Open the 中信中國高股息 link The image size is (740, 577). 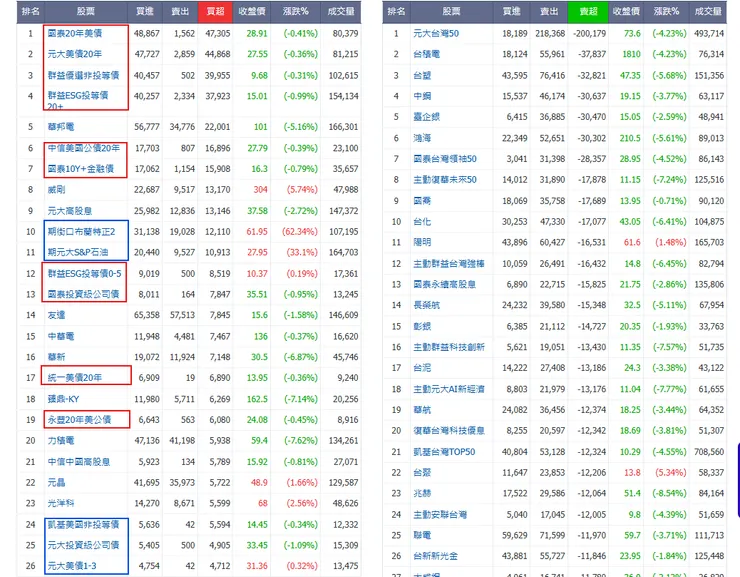tap(79, 462)
